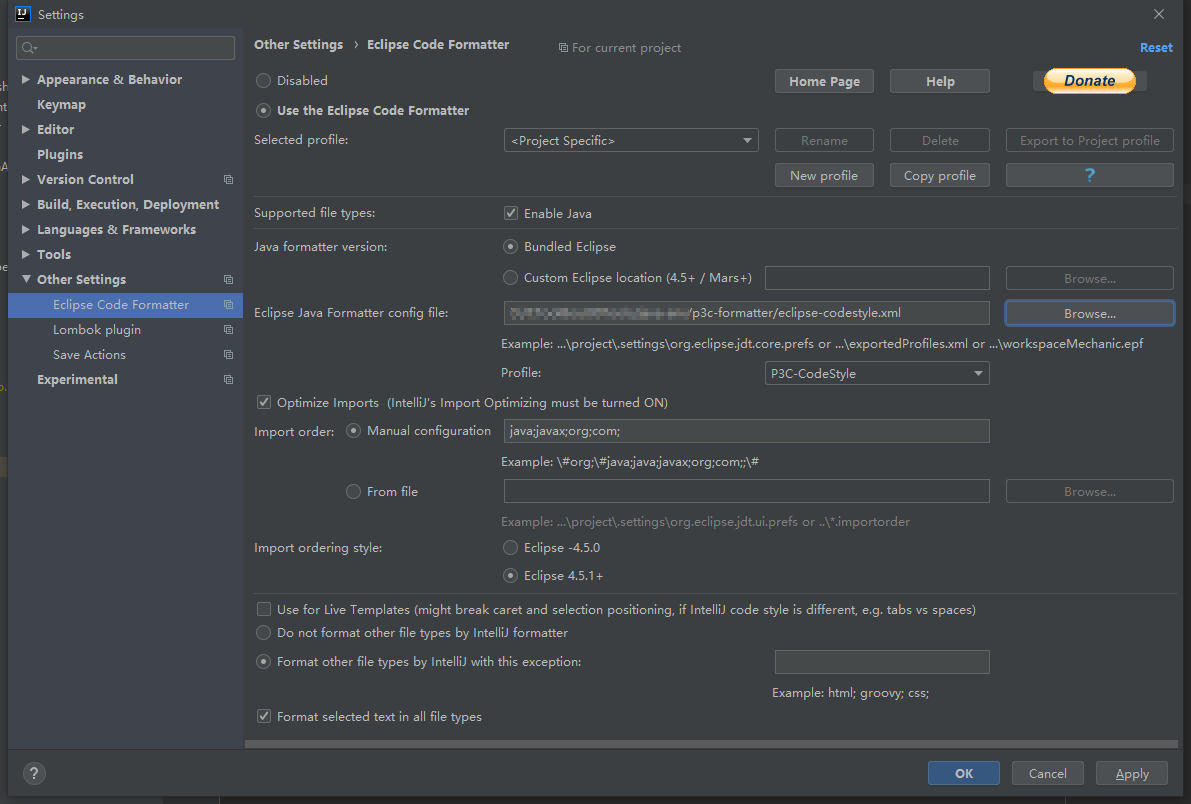The width and height of the screenshot is (1191, 804).
Task: Choose Bundled Eclipse formatter version
Action: point(510,247)
